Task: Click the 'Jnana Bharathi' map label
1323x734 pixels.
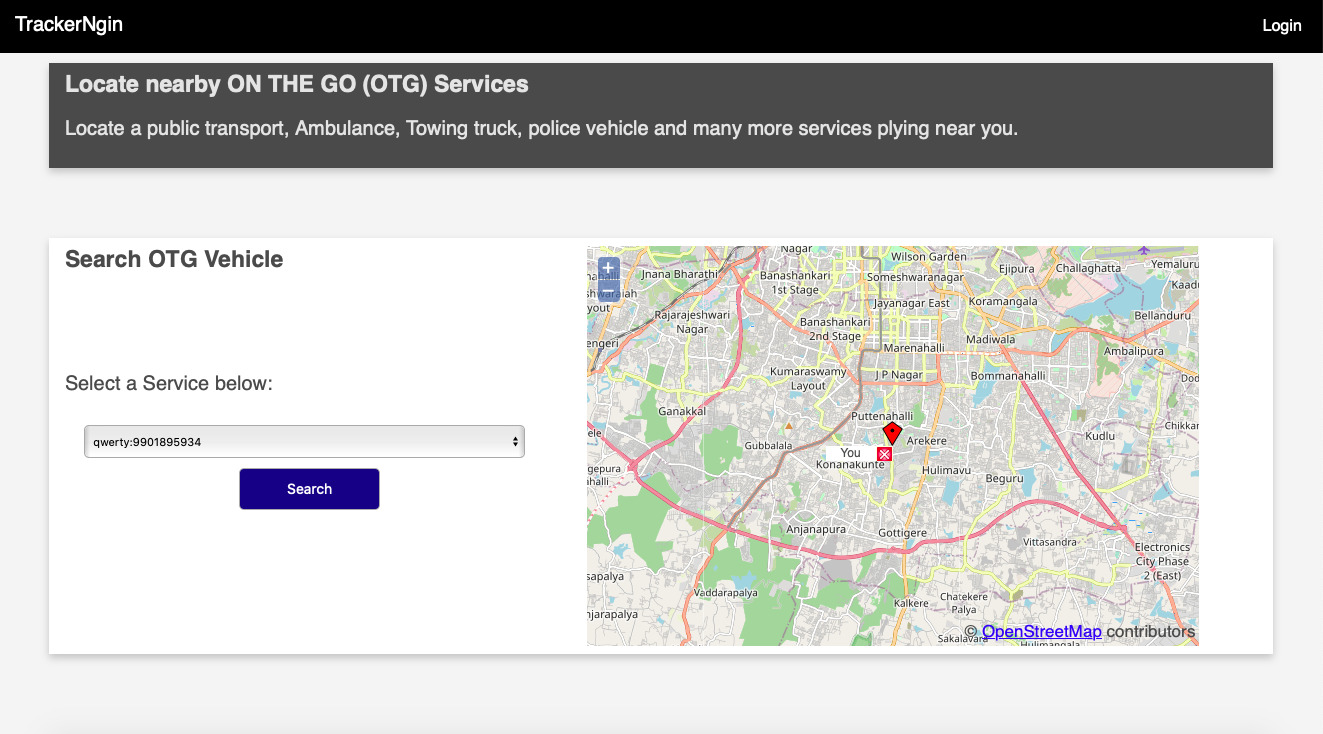Action: click(x=679, y=273)
